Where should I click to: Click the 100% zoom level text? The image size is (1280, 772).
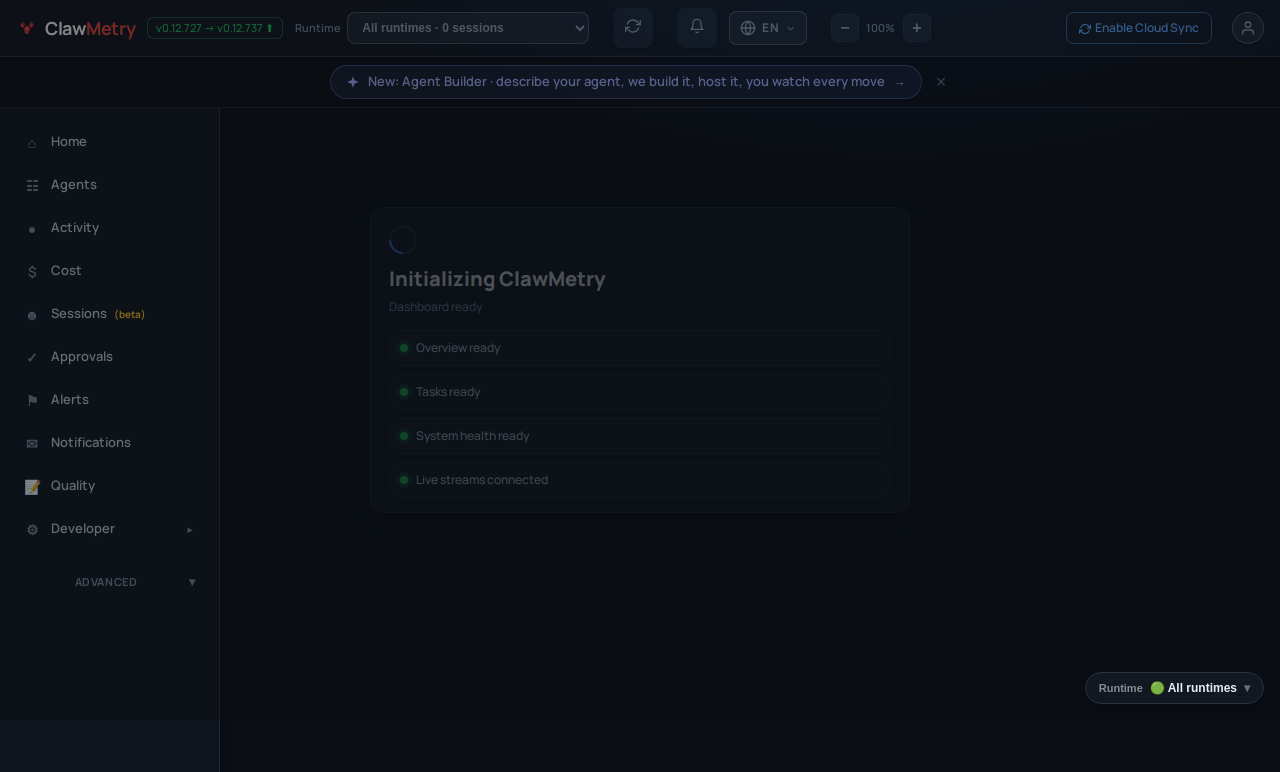pos(880,28)
